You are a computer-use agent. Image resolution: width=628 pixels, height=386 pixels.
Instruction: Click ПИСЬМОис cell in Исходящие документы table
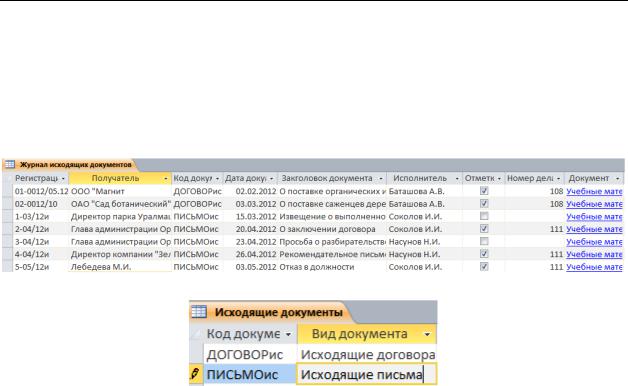click(x=250, y=374)
